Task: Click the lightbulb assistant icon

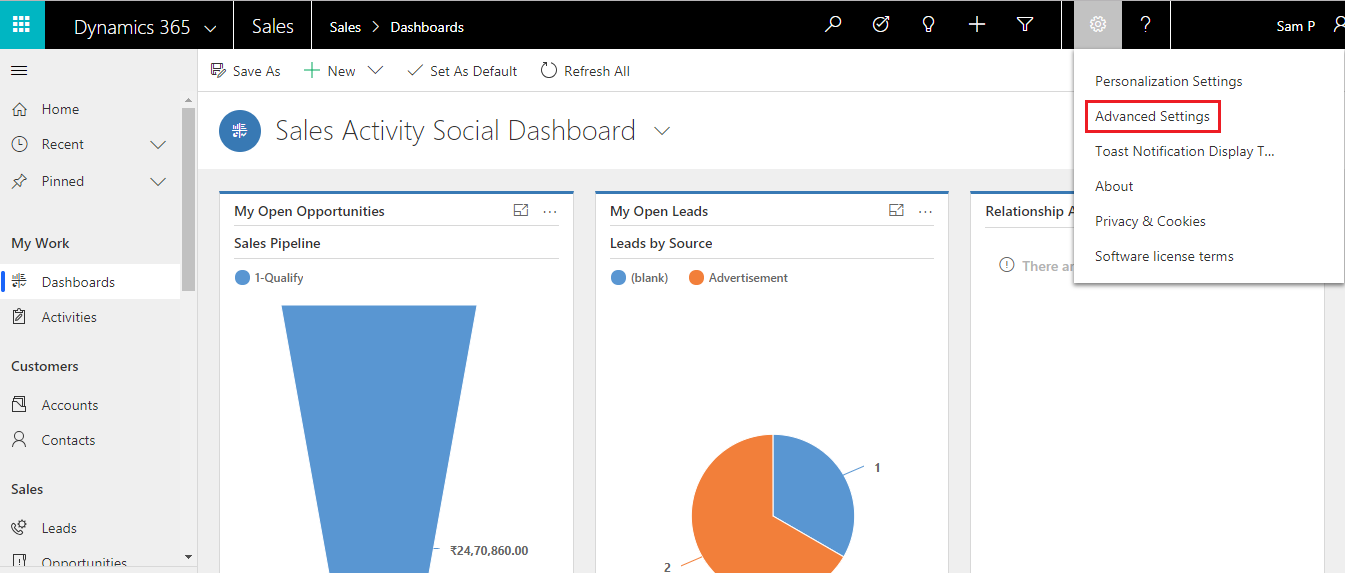Action: pyautogui.click(x=929, y=25)
